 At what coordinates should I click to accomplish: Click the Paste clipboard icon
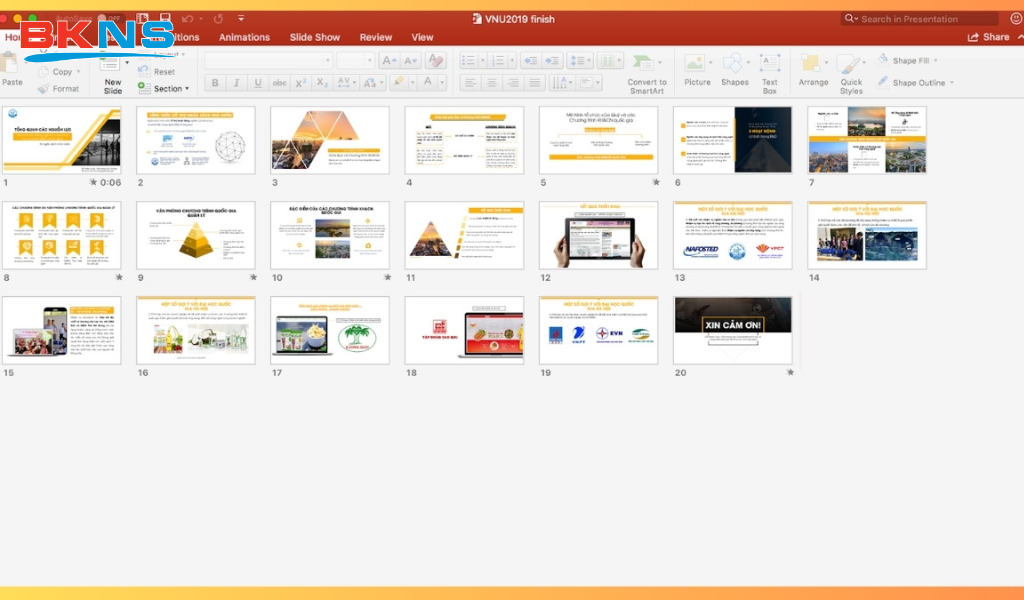click(x=9, y=64)
